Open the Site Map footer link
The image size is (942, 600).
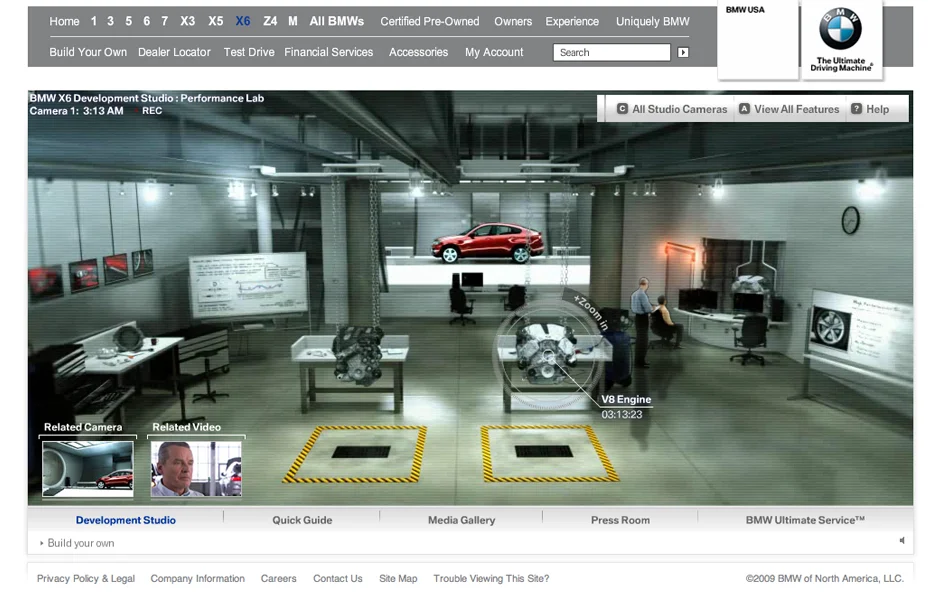[x=398, y=578]
